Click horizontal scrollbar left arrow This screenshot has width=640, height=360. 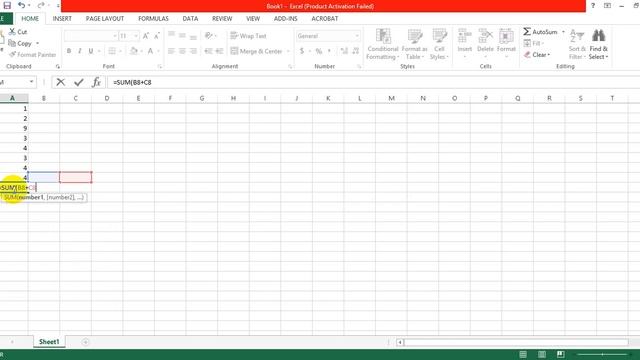(x=400, y=342)
